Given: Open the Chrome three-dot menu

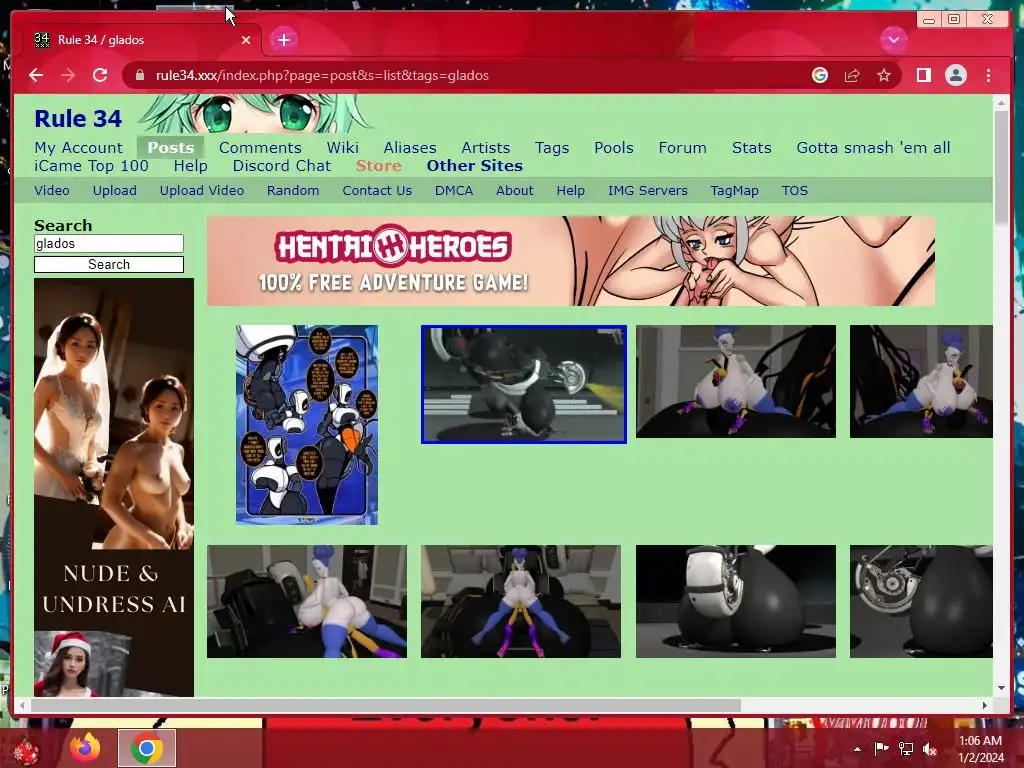Looking at the screenshot, I should pos(989,75).
